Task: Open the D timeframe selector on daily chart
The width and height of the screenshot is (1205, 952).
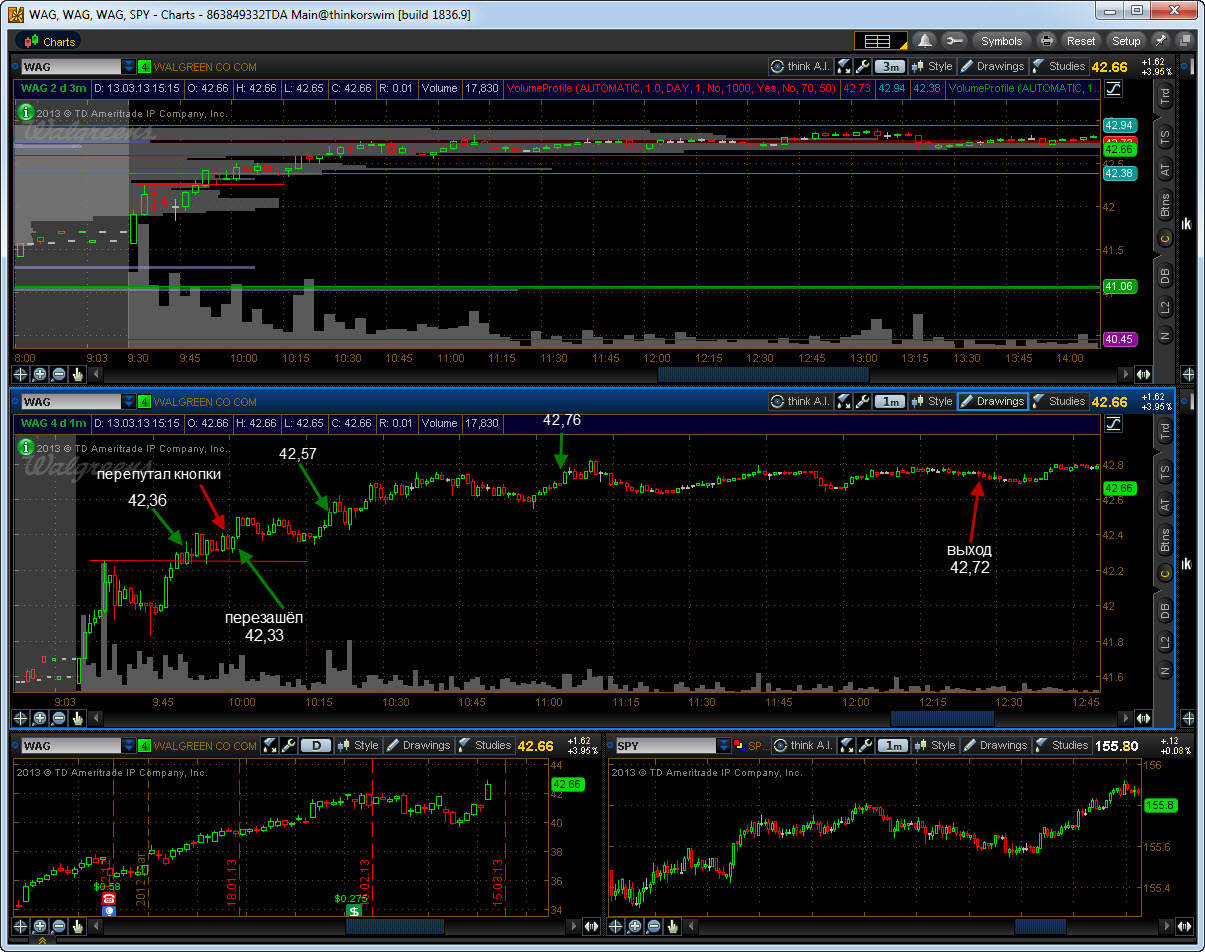Action: 316,745
